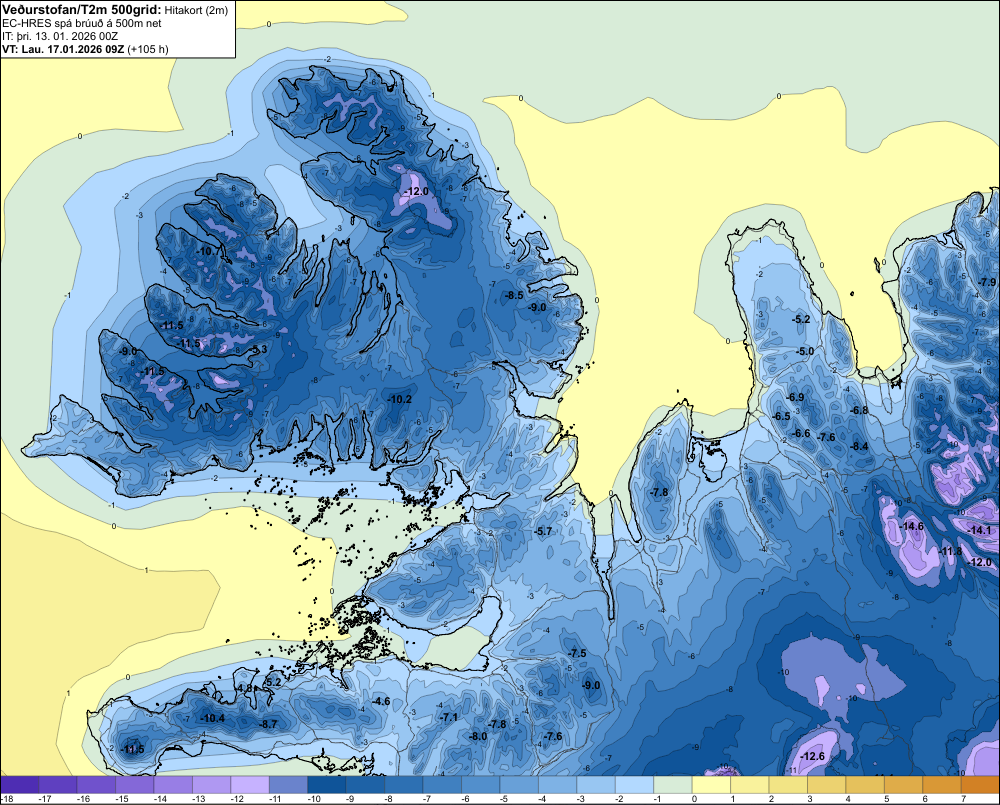Click the "-11.8" temperature value on the map
The height and width of the screenshot is (805, 1000).
952,551
